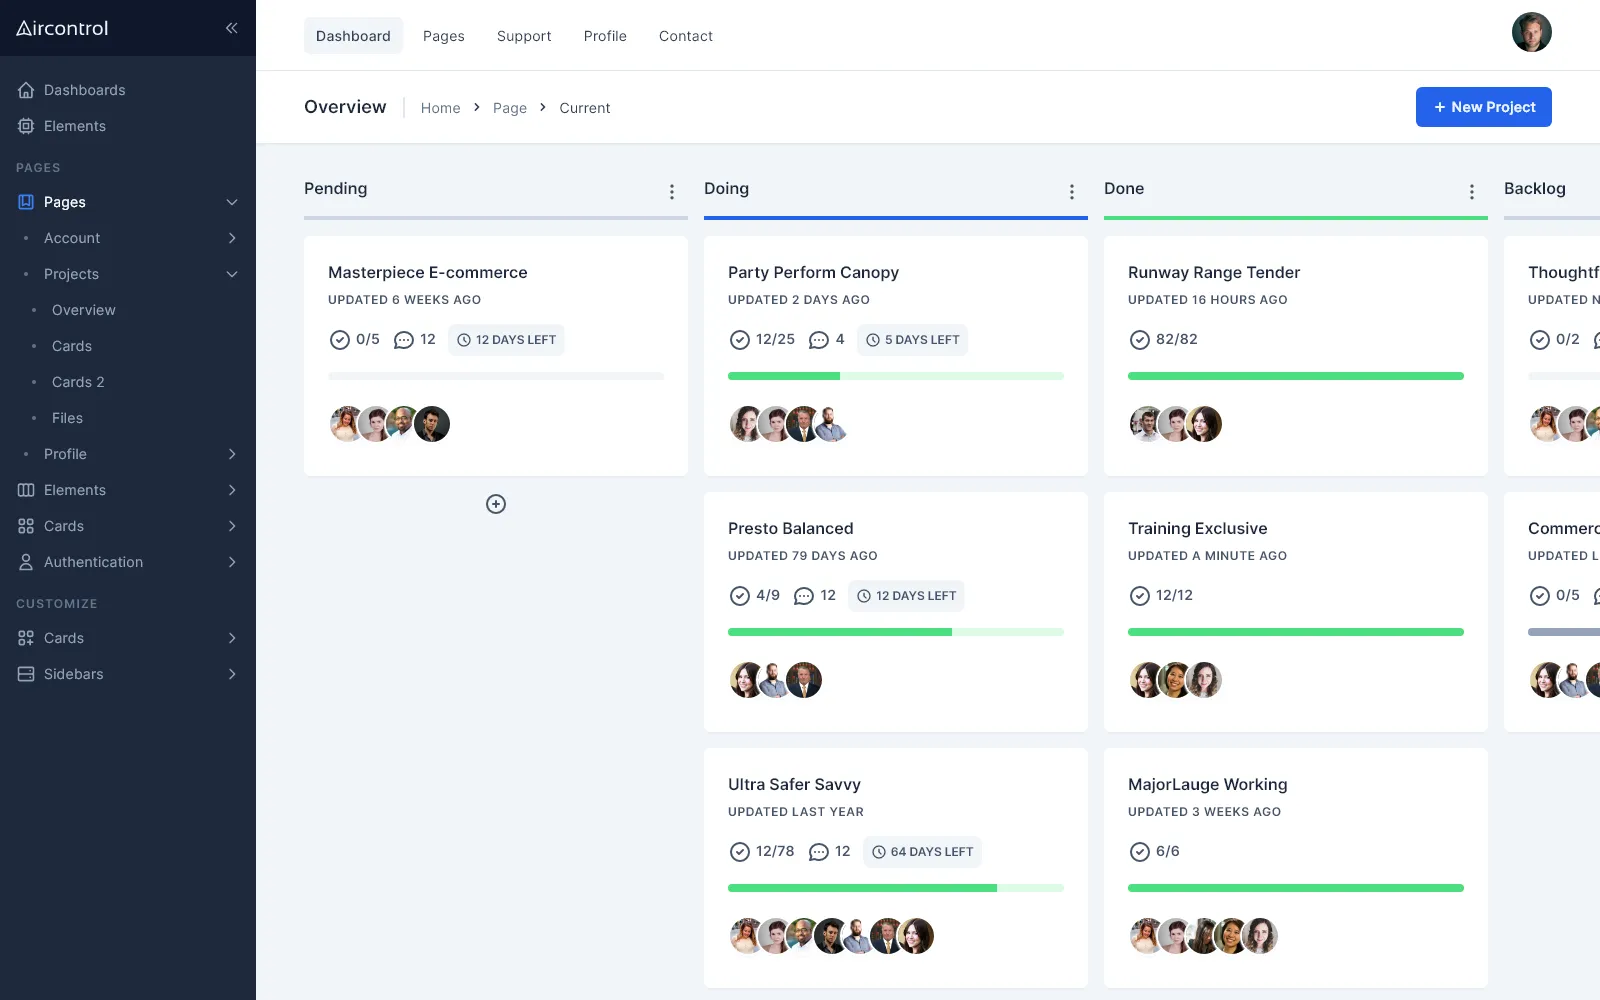Image resolution: width=1600 pixels, height=1000 pixels.
Task: Expand the Authentication sidebar menu
Action: [232, 562]
